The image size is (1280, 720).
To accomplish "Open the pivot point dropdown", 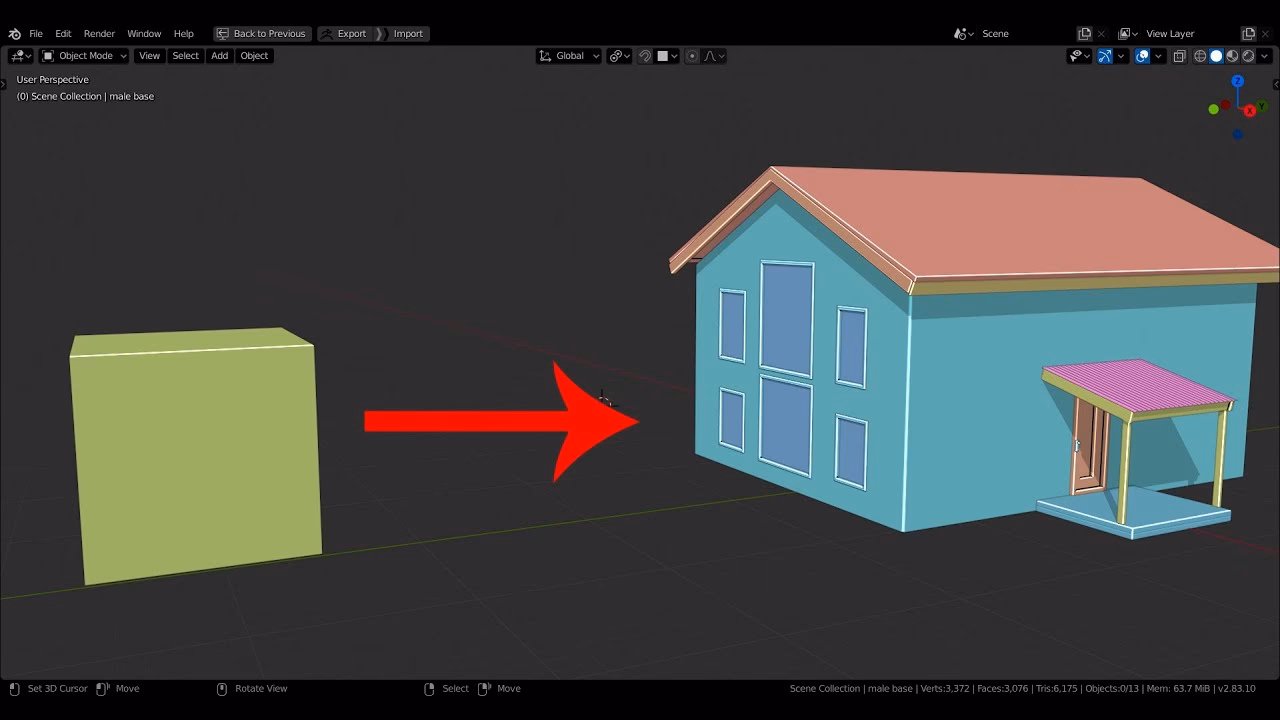I will pyautogui.click(x=620, y=56).
